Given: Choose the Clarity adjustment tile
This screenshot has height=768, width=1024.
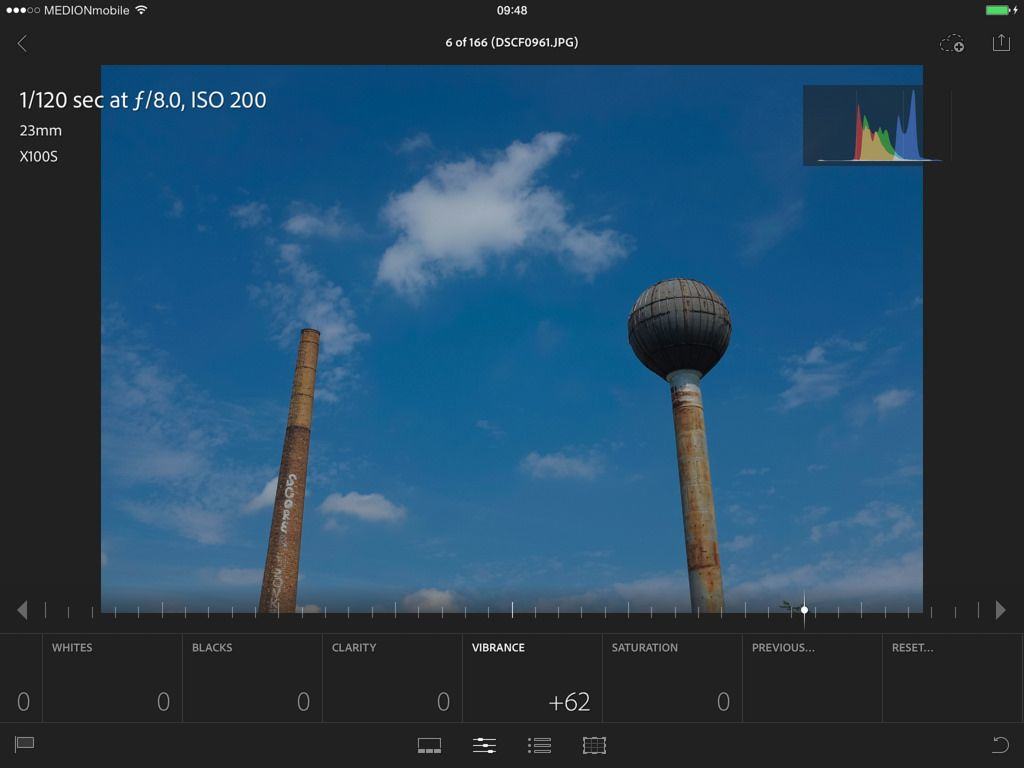Looking at the screenshot, I should coord(392,678).
